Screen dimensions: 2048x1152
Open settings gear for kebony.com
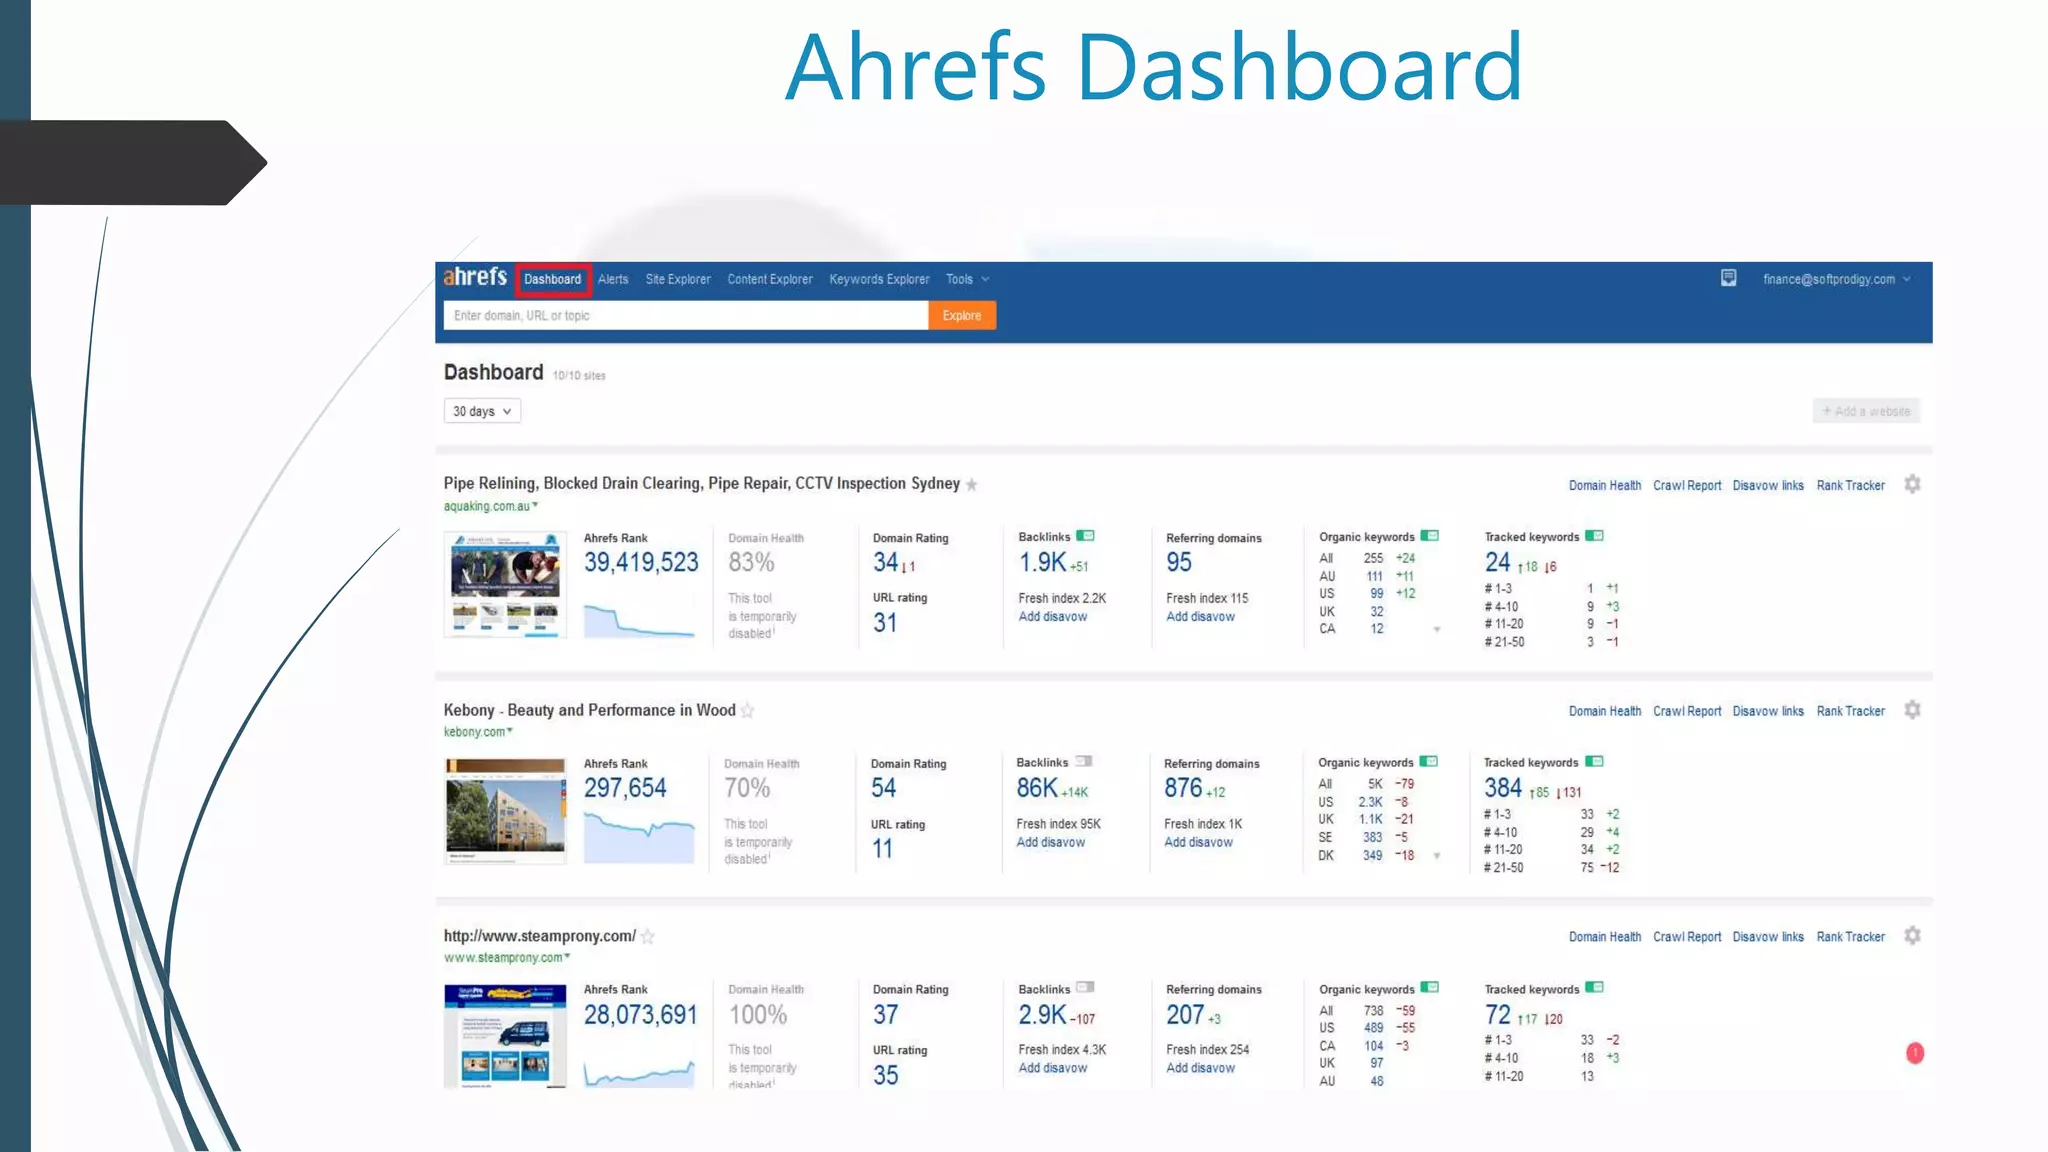coord(1912,710)
